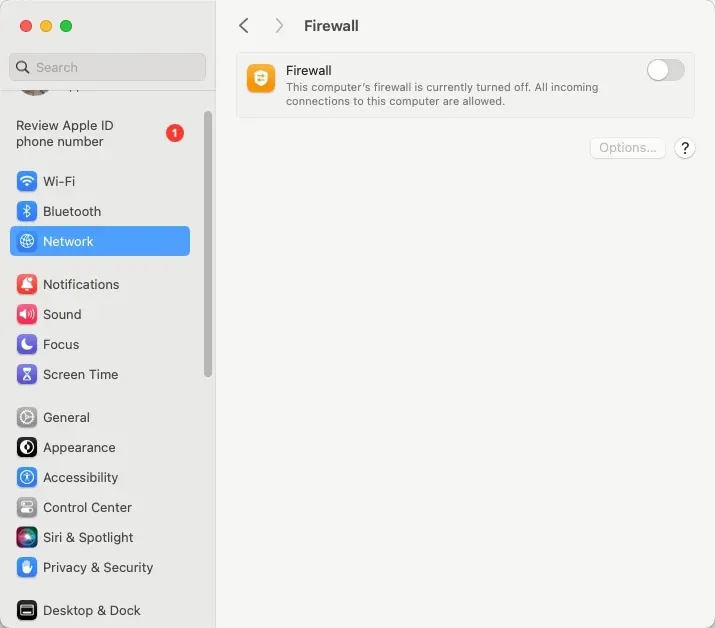The height and width of the screenshot is (628, 715).
Task: Click the Network globe icon
Action: [27, 241]
